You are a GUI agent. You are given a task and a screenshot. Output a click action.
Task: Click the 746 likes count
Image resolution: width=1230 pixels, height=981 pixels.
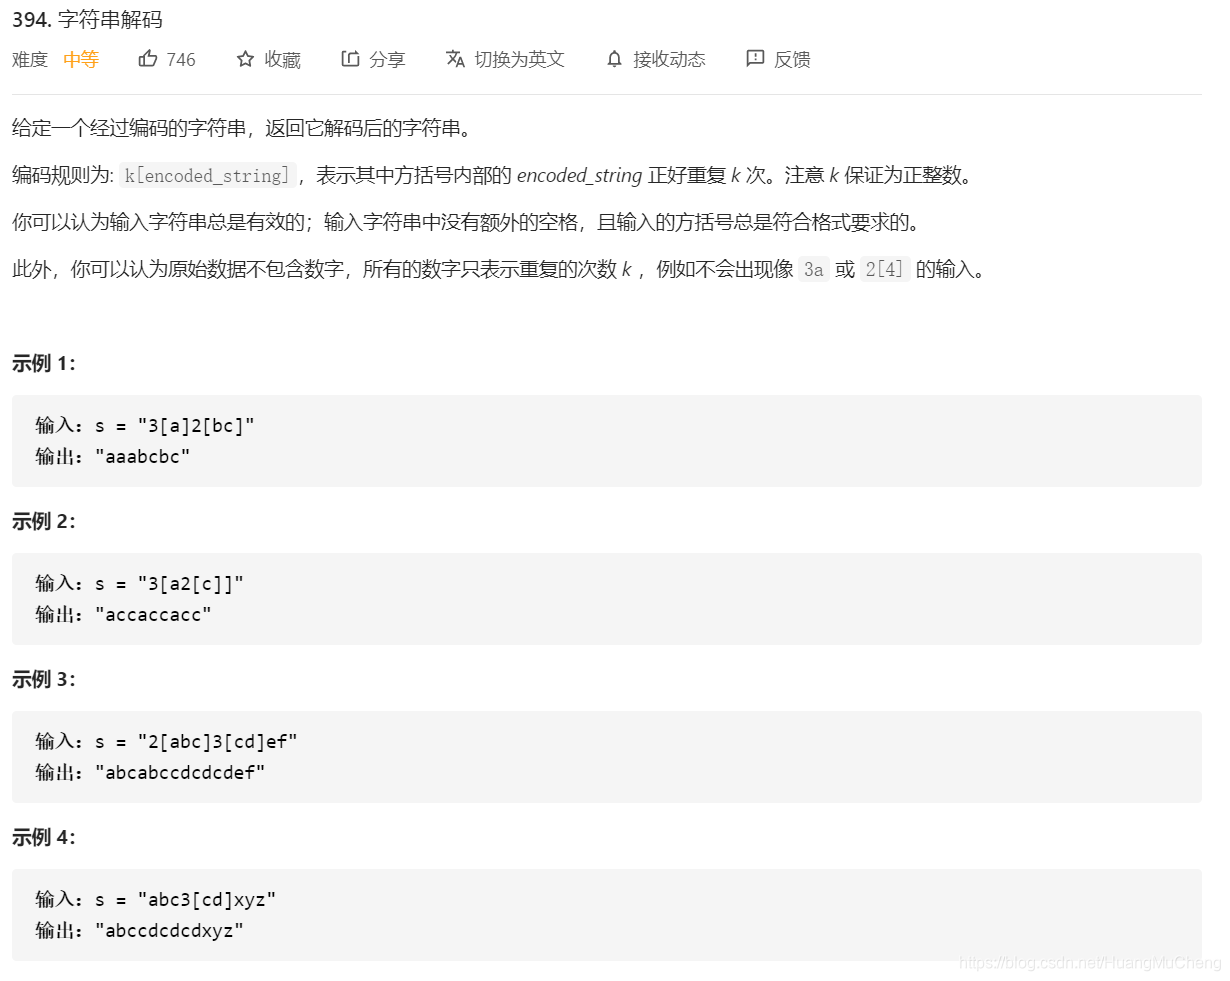tap(181, 60)
